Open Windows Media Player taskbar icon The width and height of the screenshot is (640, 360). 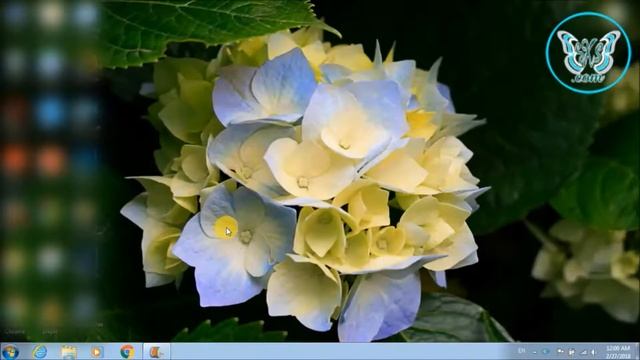tap(97, 351)
